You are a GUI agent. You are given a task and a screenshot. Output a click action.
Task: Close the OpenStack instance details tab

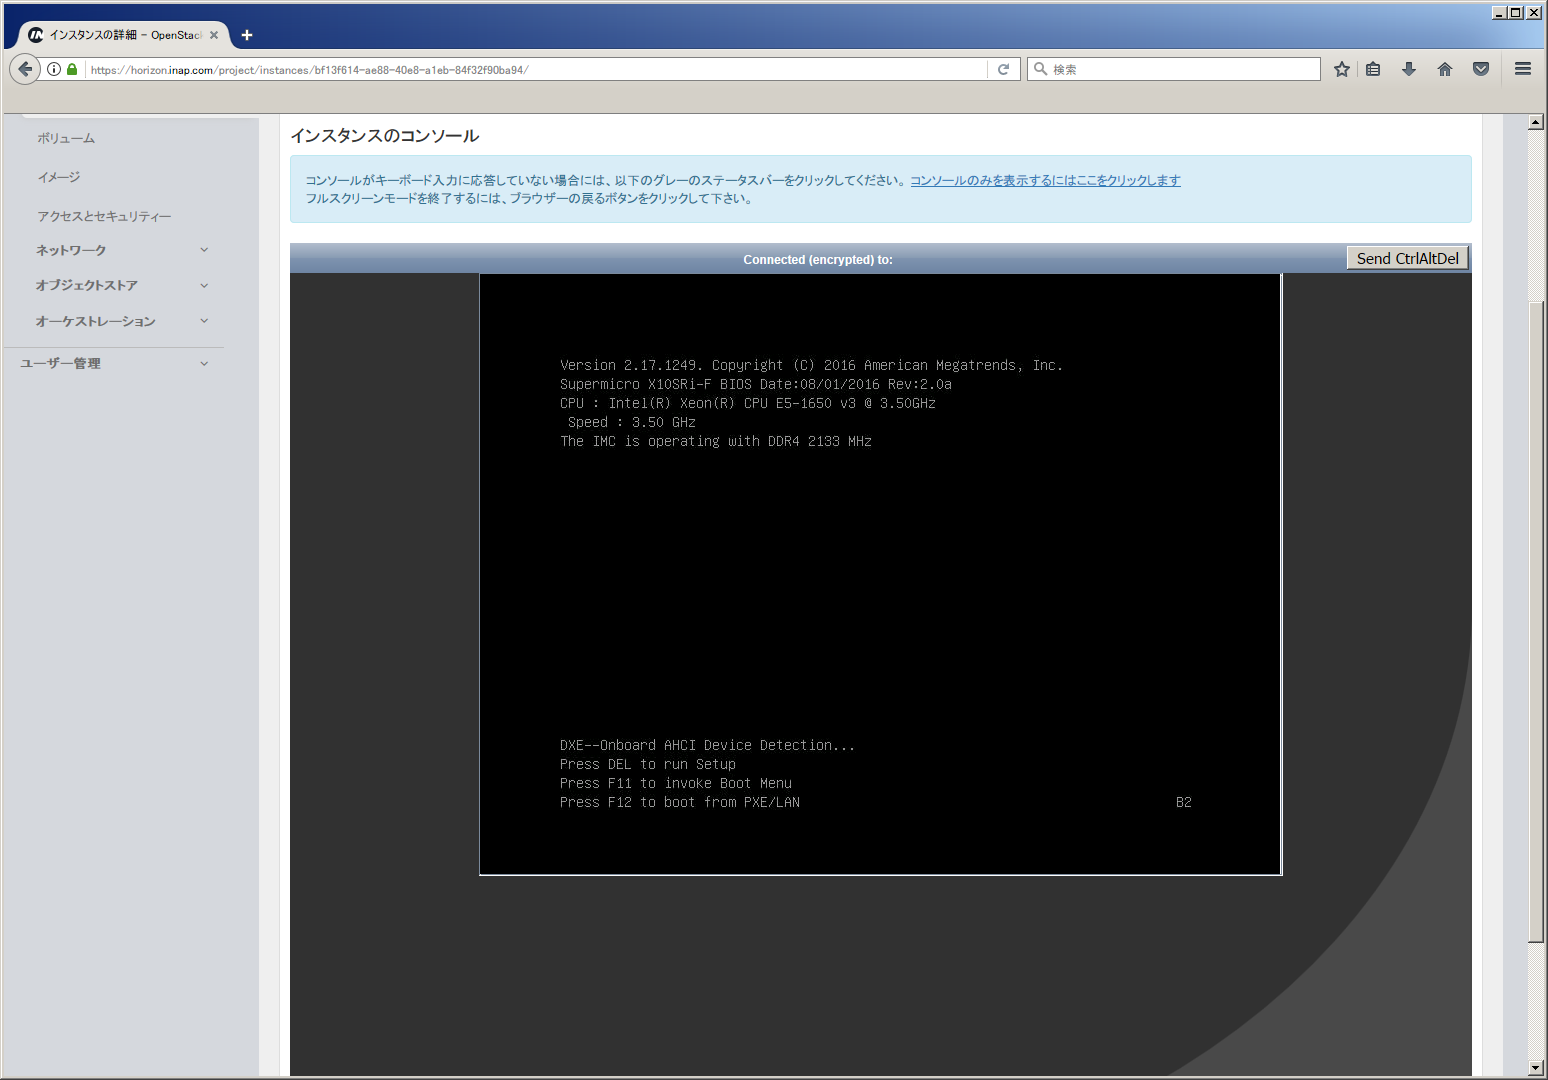coord(214,35)
